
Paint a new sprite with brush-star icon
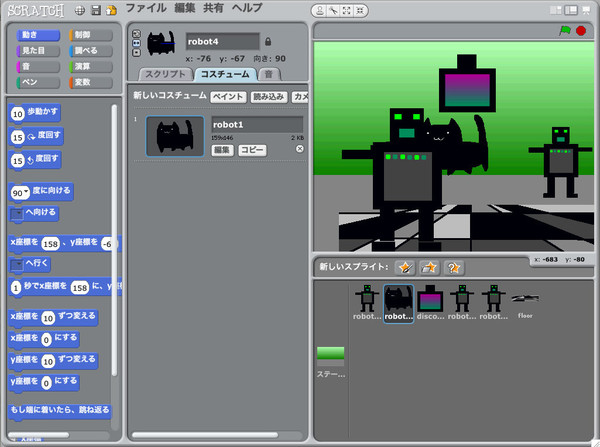(405, 267)
